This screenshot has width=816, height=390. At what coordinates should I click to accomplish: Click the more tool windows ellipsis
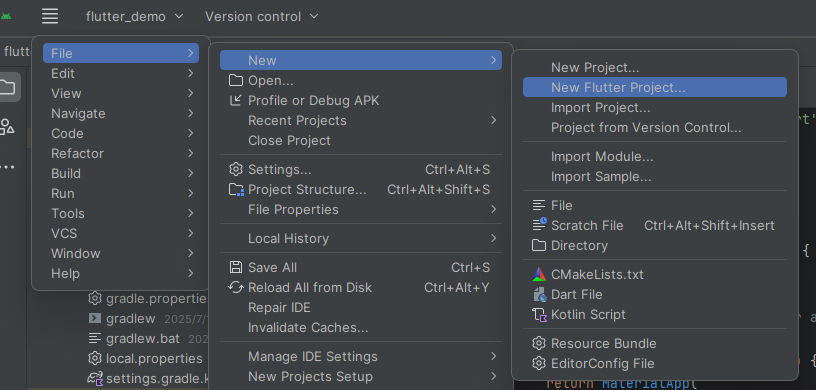pos(7,167)
